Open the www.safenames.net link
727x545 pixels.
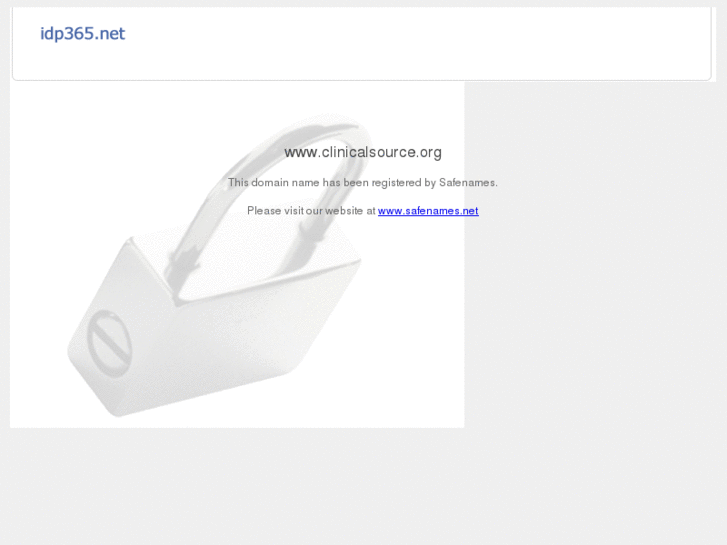[428, 211]
